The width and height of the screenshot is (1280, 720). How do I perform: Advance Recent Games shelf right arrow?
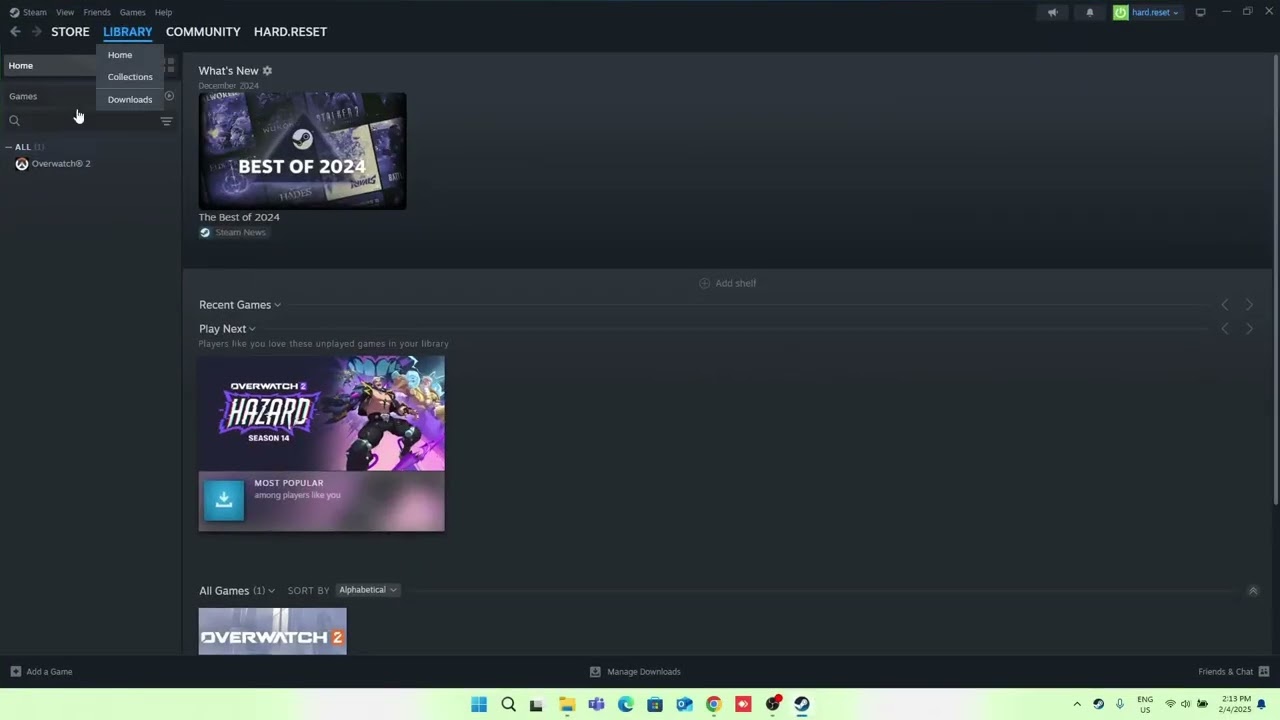[x=1249, y=305]
